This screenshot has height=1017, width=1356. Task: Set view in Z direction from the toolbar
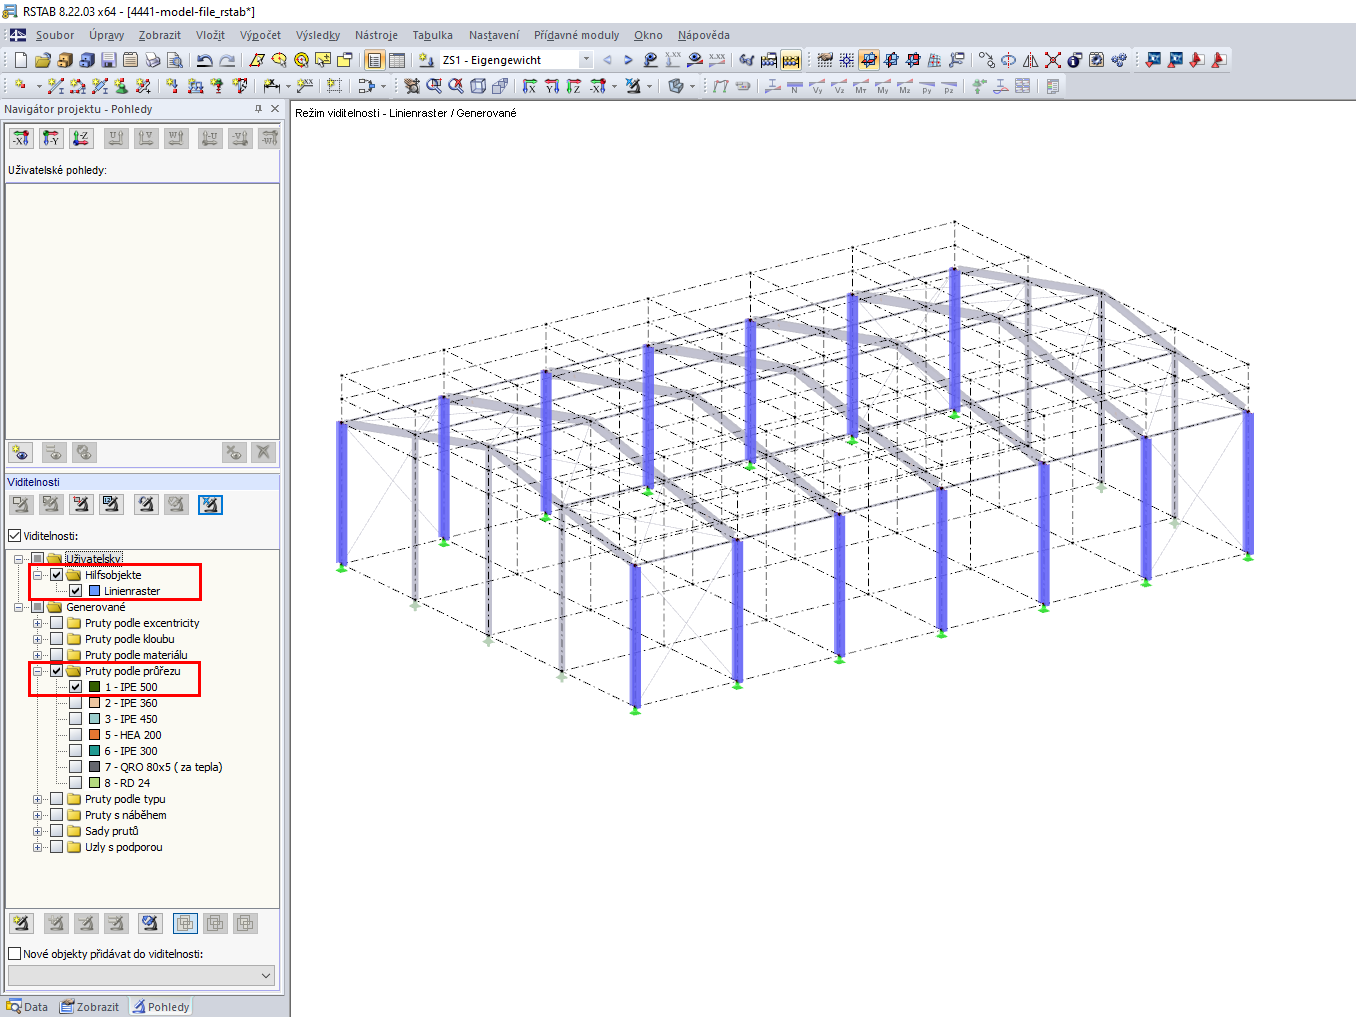[574, 86]
